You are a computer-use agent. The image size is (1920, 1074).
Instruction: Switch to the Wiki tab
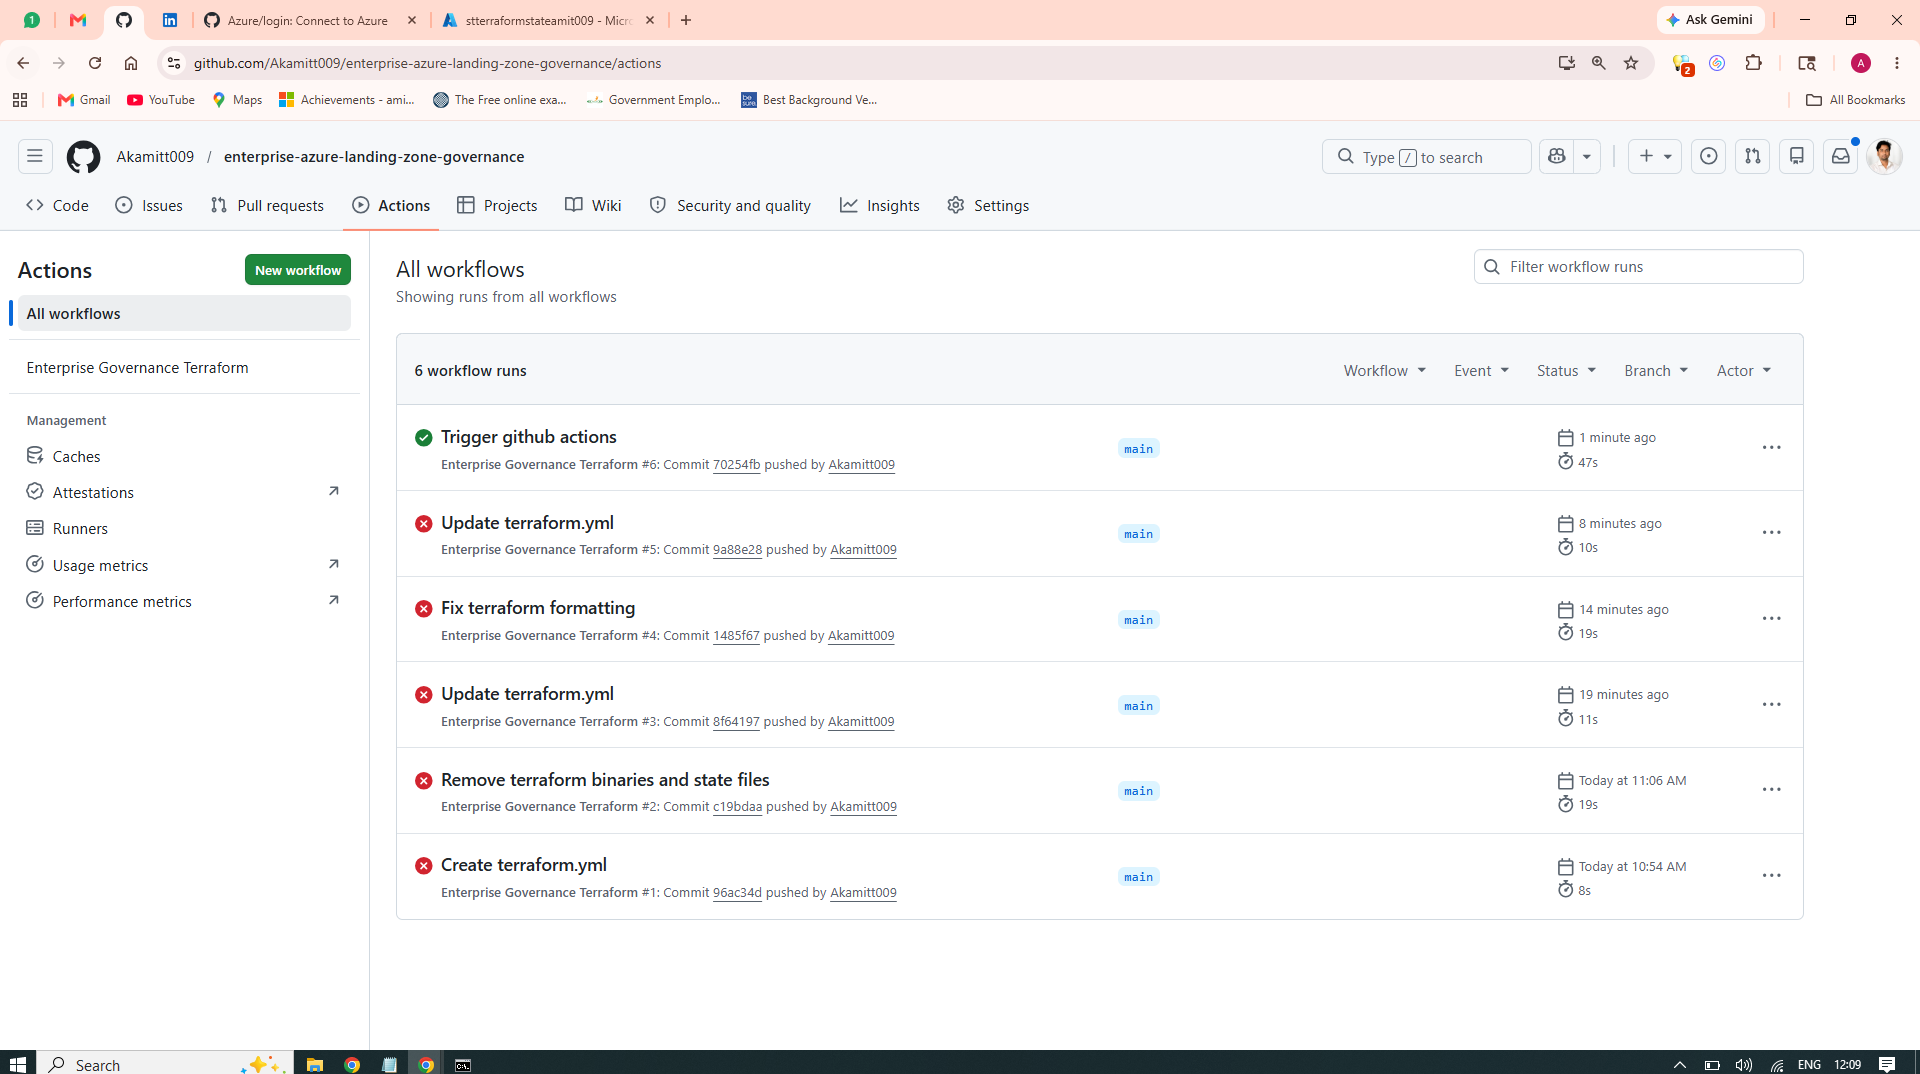coord(594,206)
